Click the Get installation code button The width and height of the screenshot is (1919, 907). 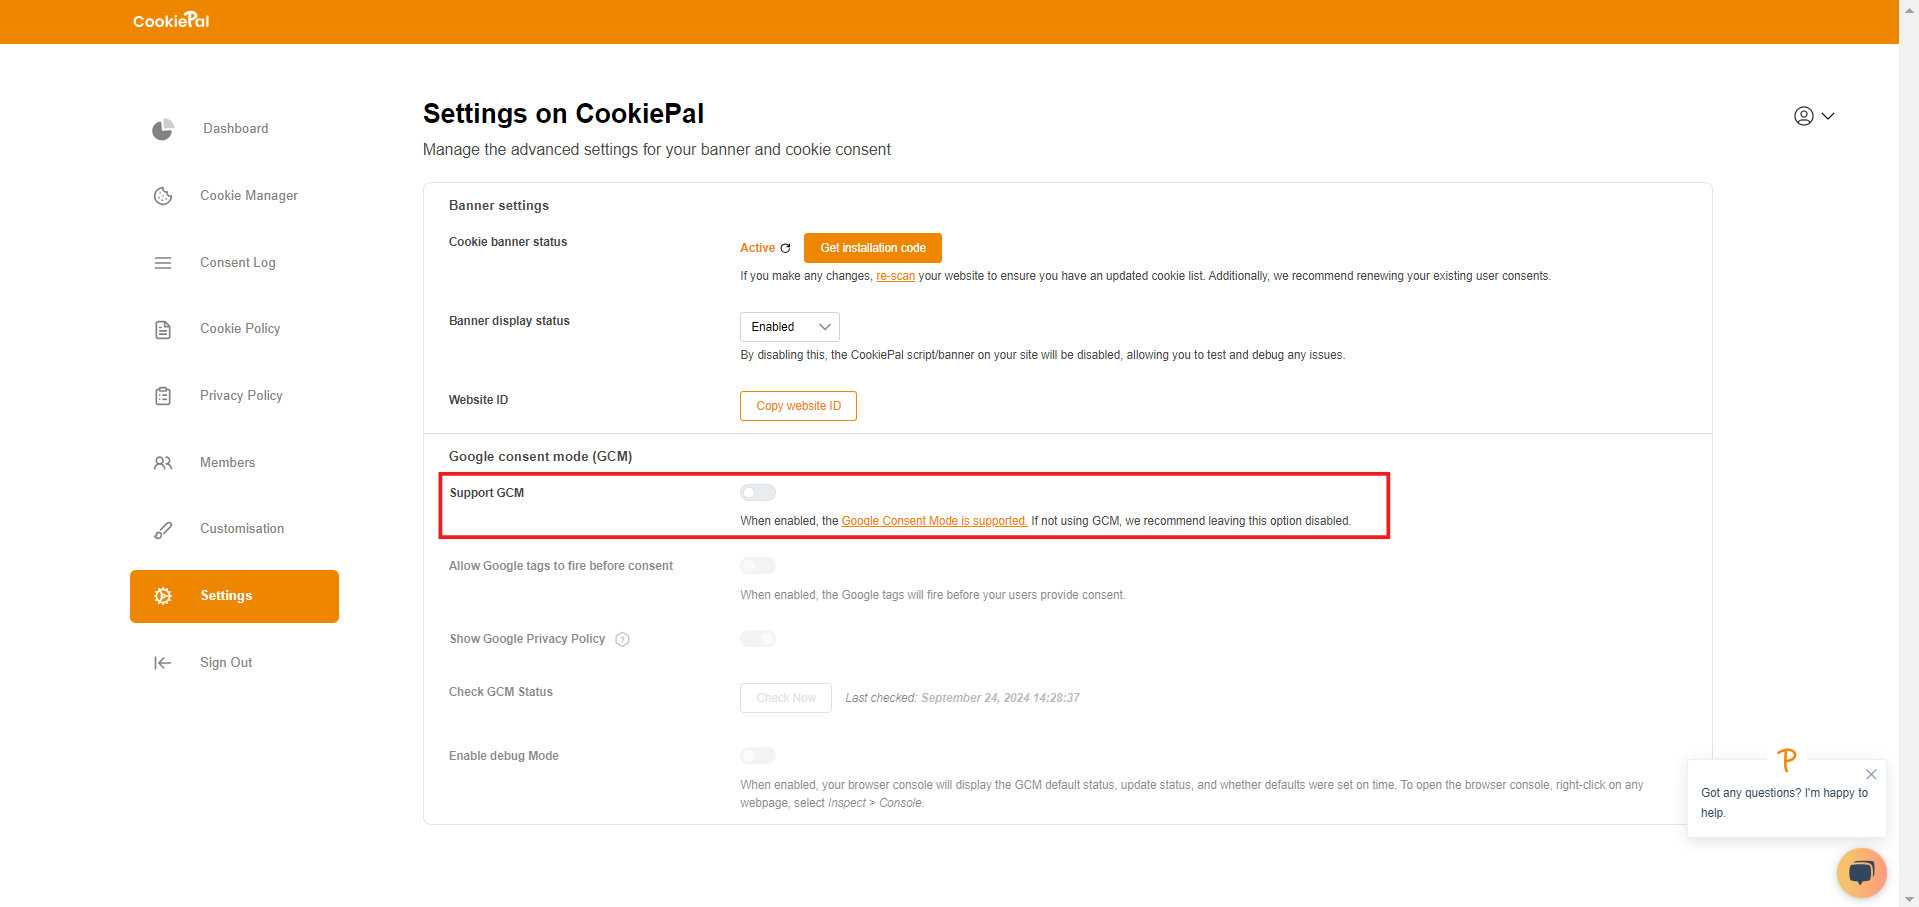tap(873, 248)
